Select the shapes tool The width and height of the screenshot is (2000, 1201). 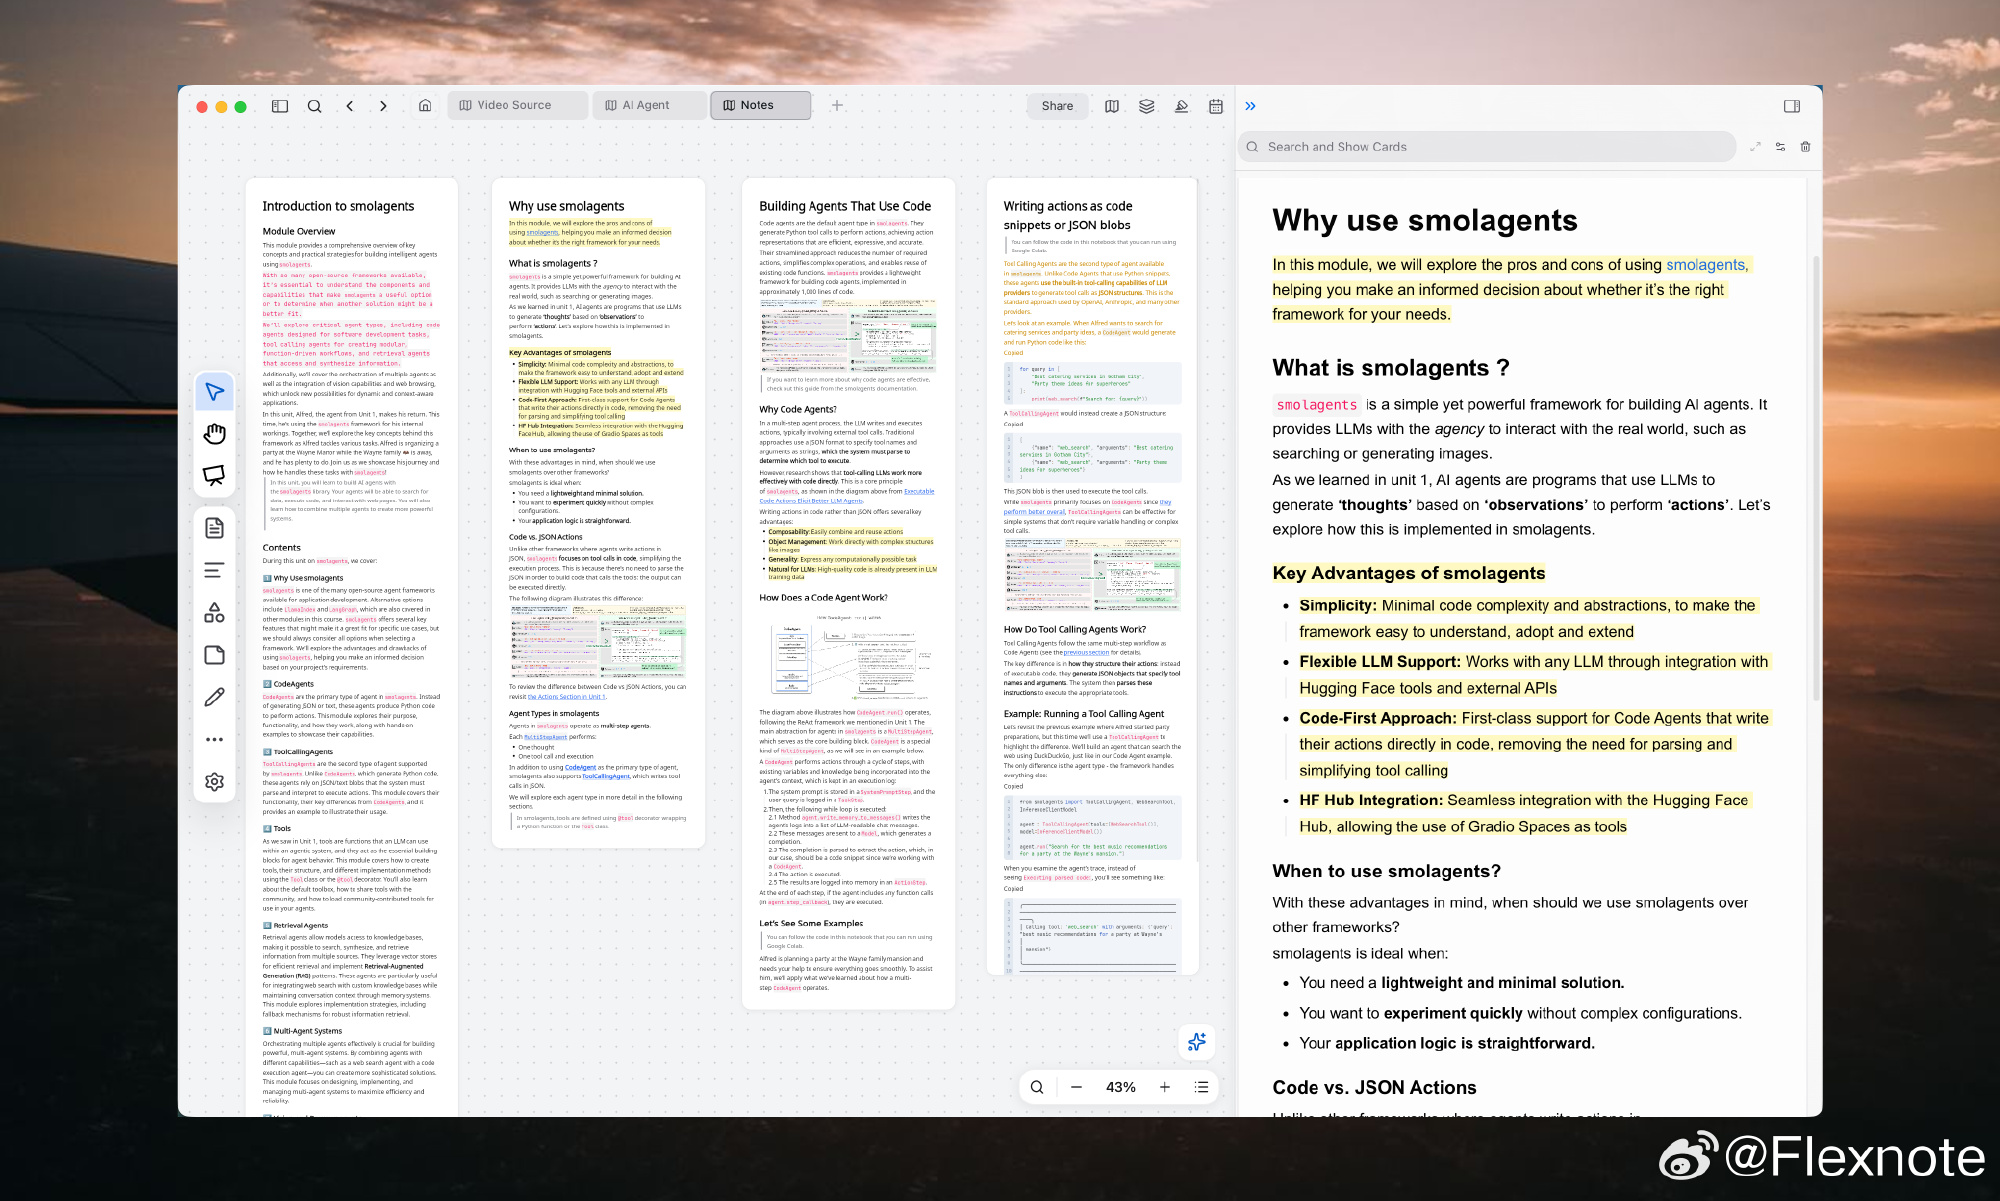click(x=214, y=612)
